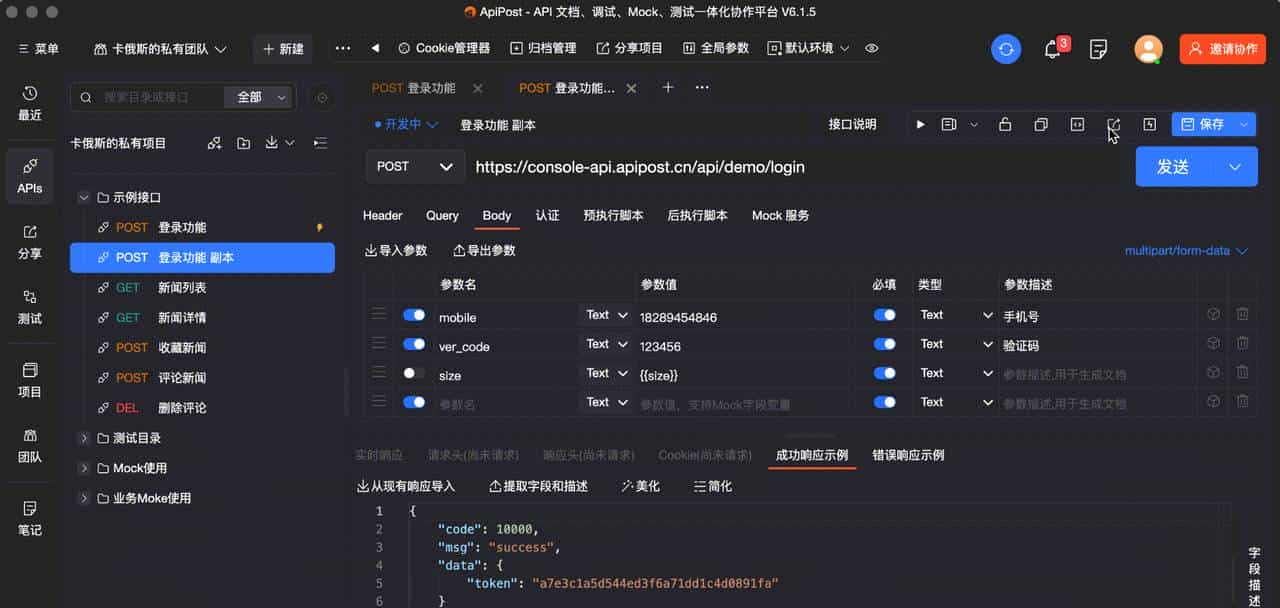
Task: Disable 必填 for the ver_code parameter
Action: (883, 343)
